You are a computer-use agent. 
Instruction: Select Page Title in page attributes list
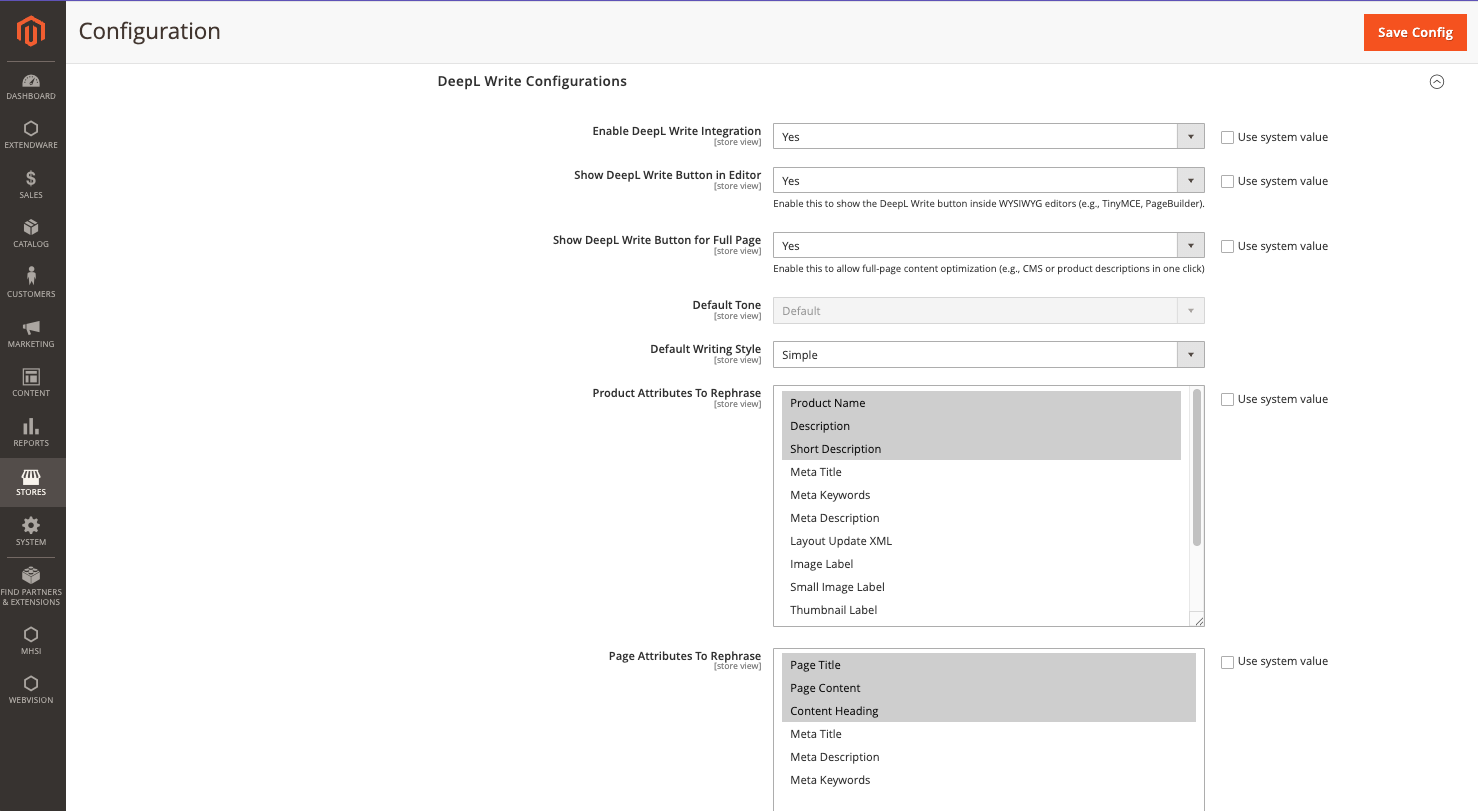(989, 665)
